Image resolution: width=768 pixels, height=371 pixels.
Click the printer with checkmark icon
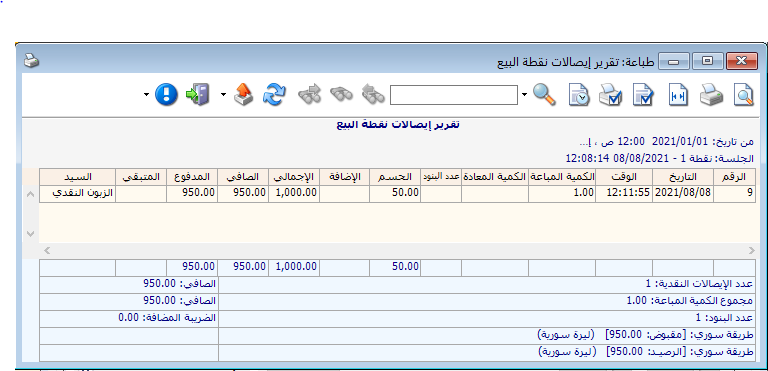pyautogui.click(x=610, y=95)
